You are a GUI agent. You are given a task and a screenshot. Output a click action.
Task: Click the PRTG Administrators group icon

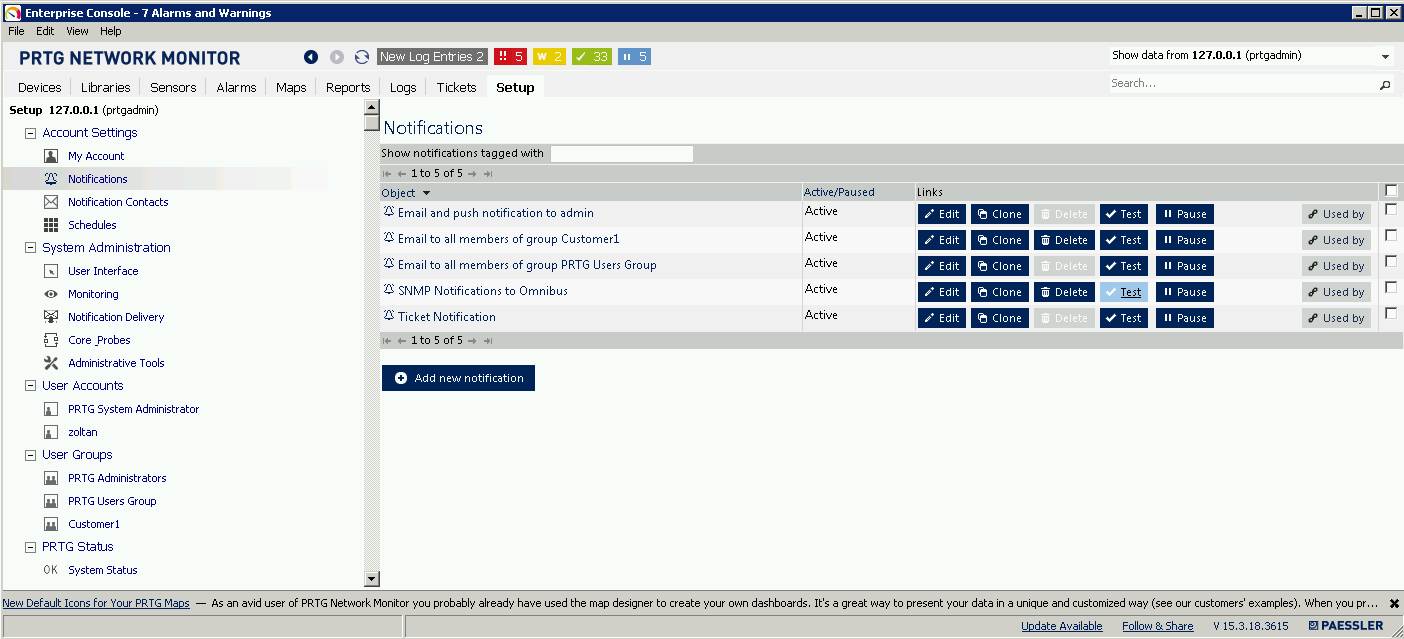(x=51, y=478)
